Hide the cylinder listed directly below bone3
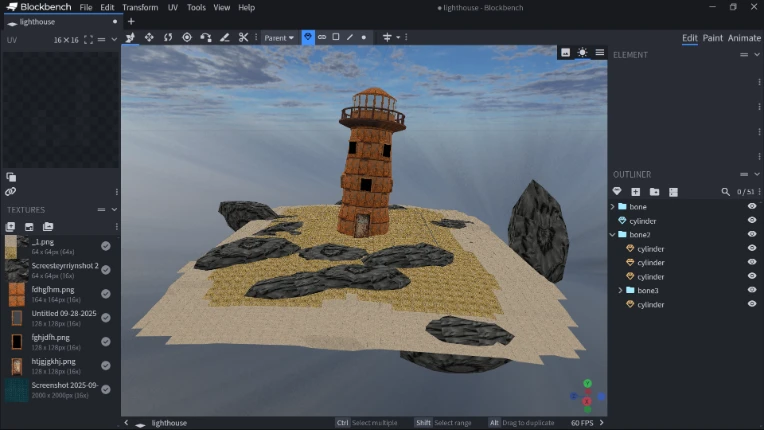764x430 pixels. pos(752,304)
